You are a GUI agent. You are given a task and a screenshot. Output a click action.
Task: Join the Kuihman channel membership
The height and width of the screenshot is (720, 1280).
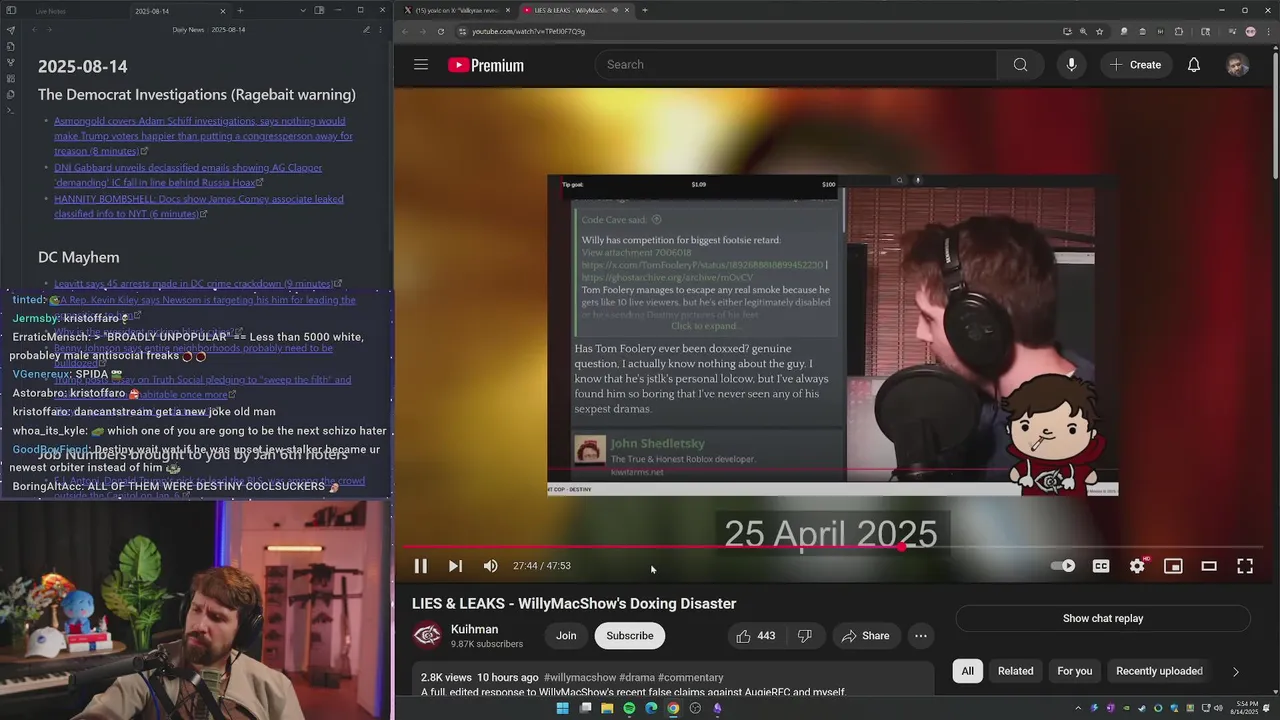click(566, 636)
